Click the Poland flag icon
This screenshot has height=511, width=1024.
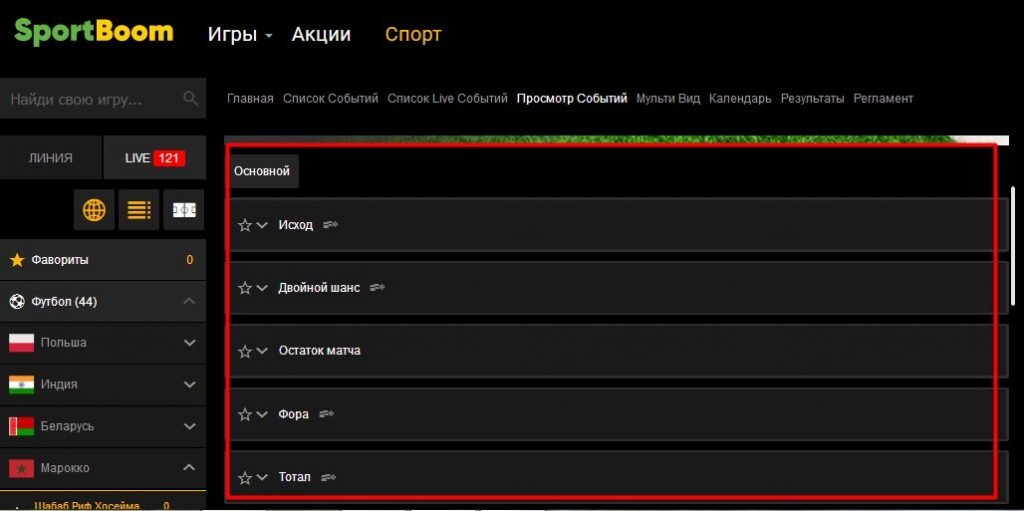click(22, 343)
